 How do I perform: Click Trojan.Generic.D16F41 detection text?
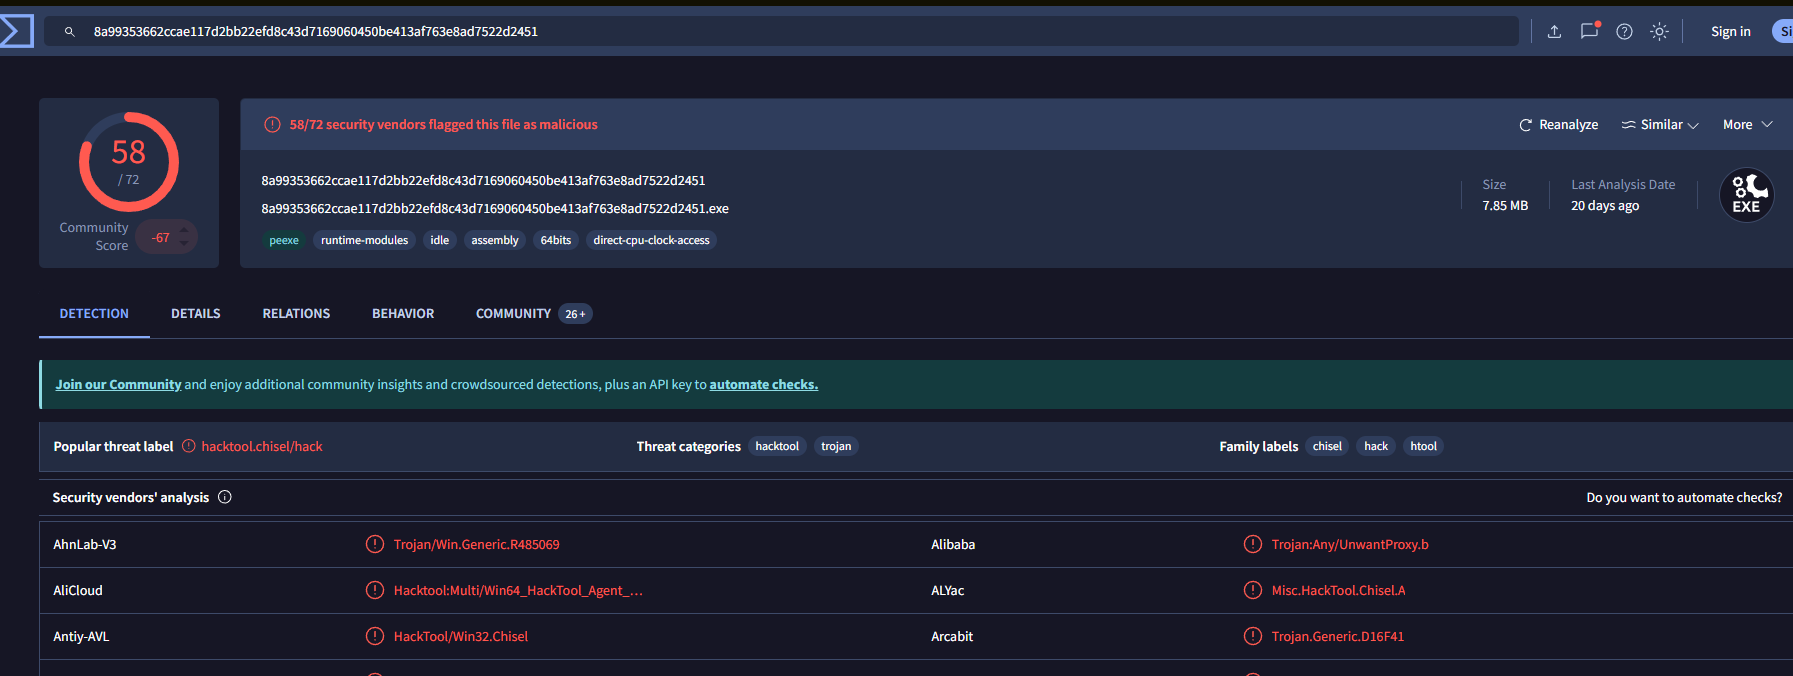click(1338, 637)
